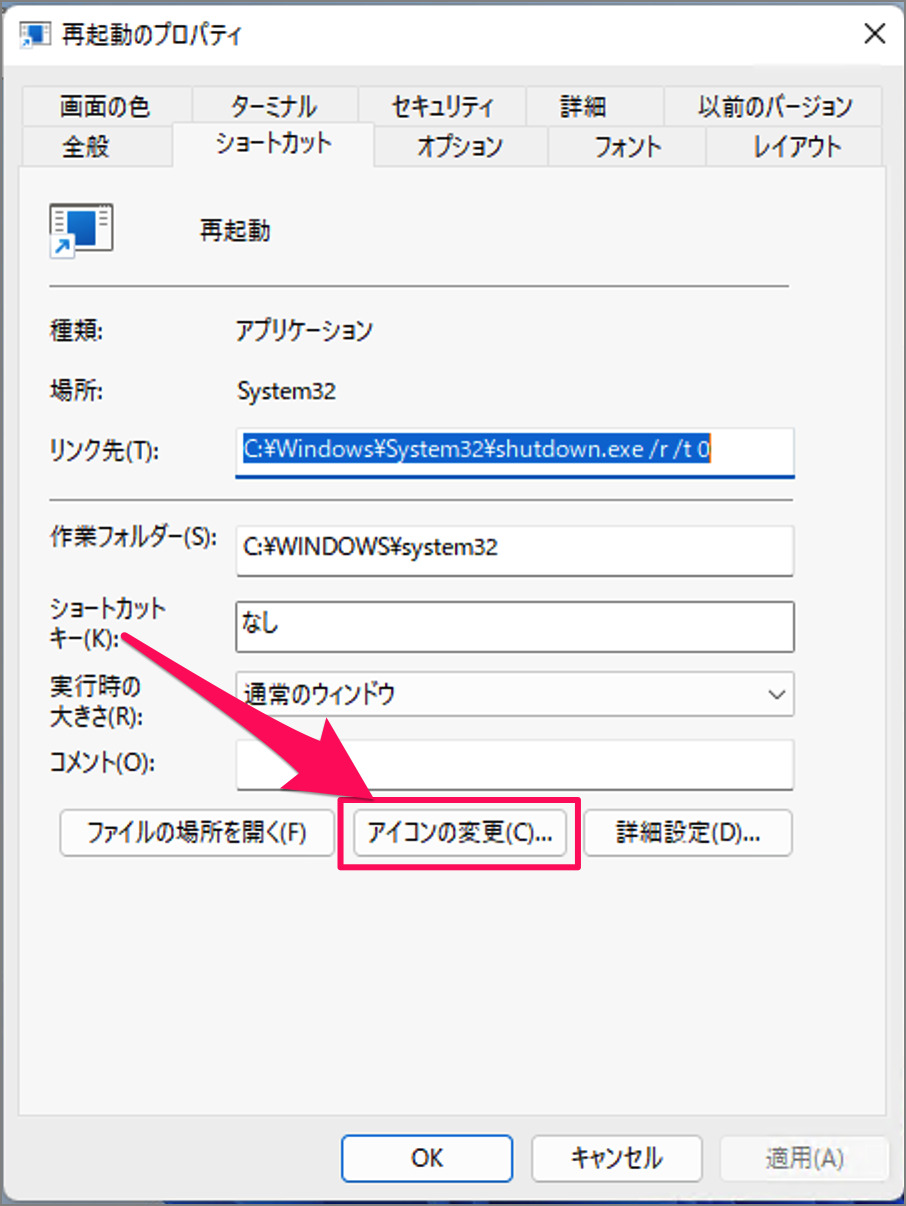The height and width of the screenshot is (1206, 906).
Task: Click the リンク先(T): label
Action: (105, 451)
